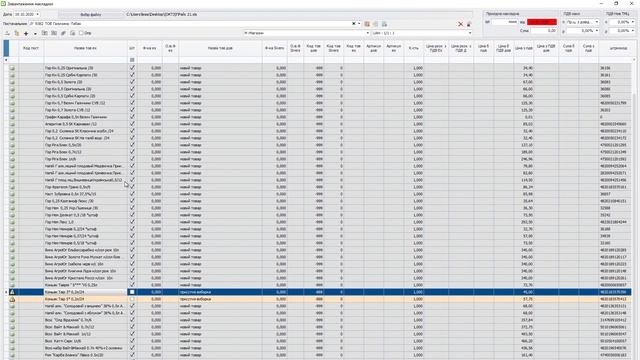Sort by the Назва тов вх column header
This screenshot has width=640, height=360.
pos(85,48)
